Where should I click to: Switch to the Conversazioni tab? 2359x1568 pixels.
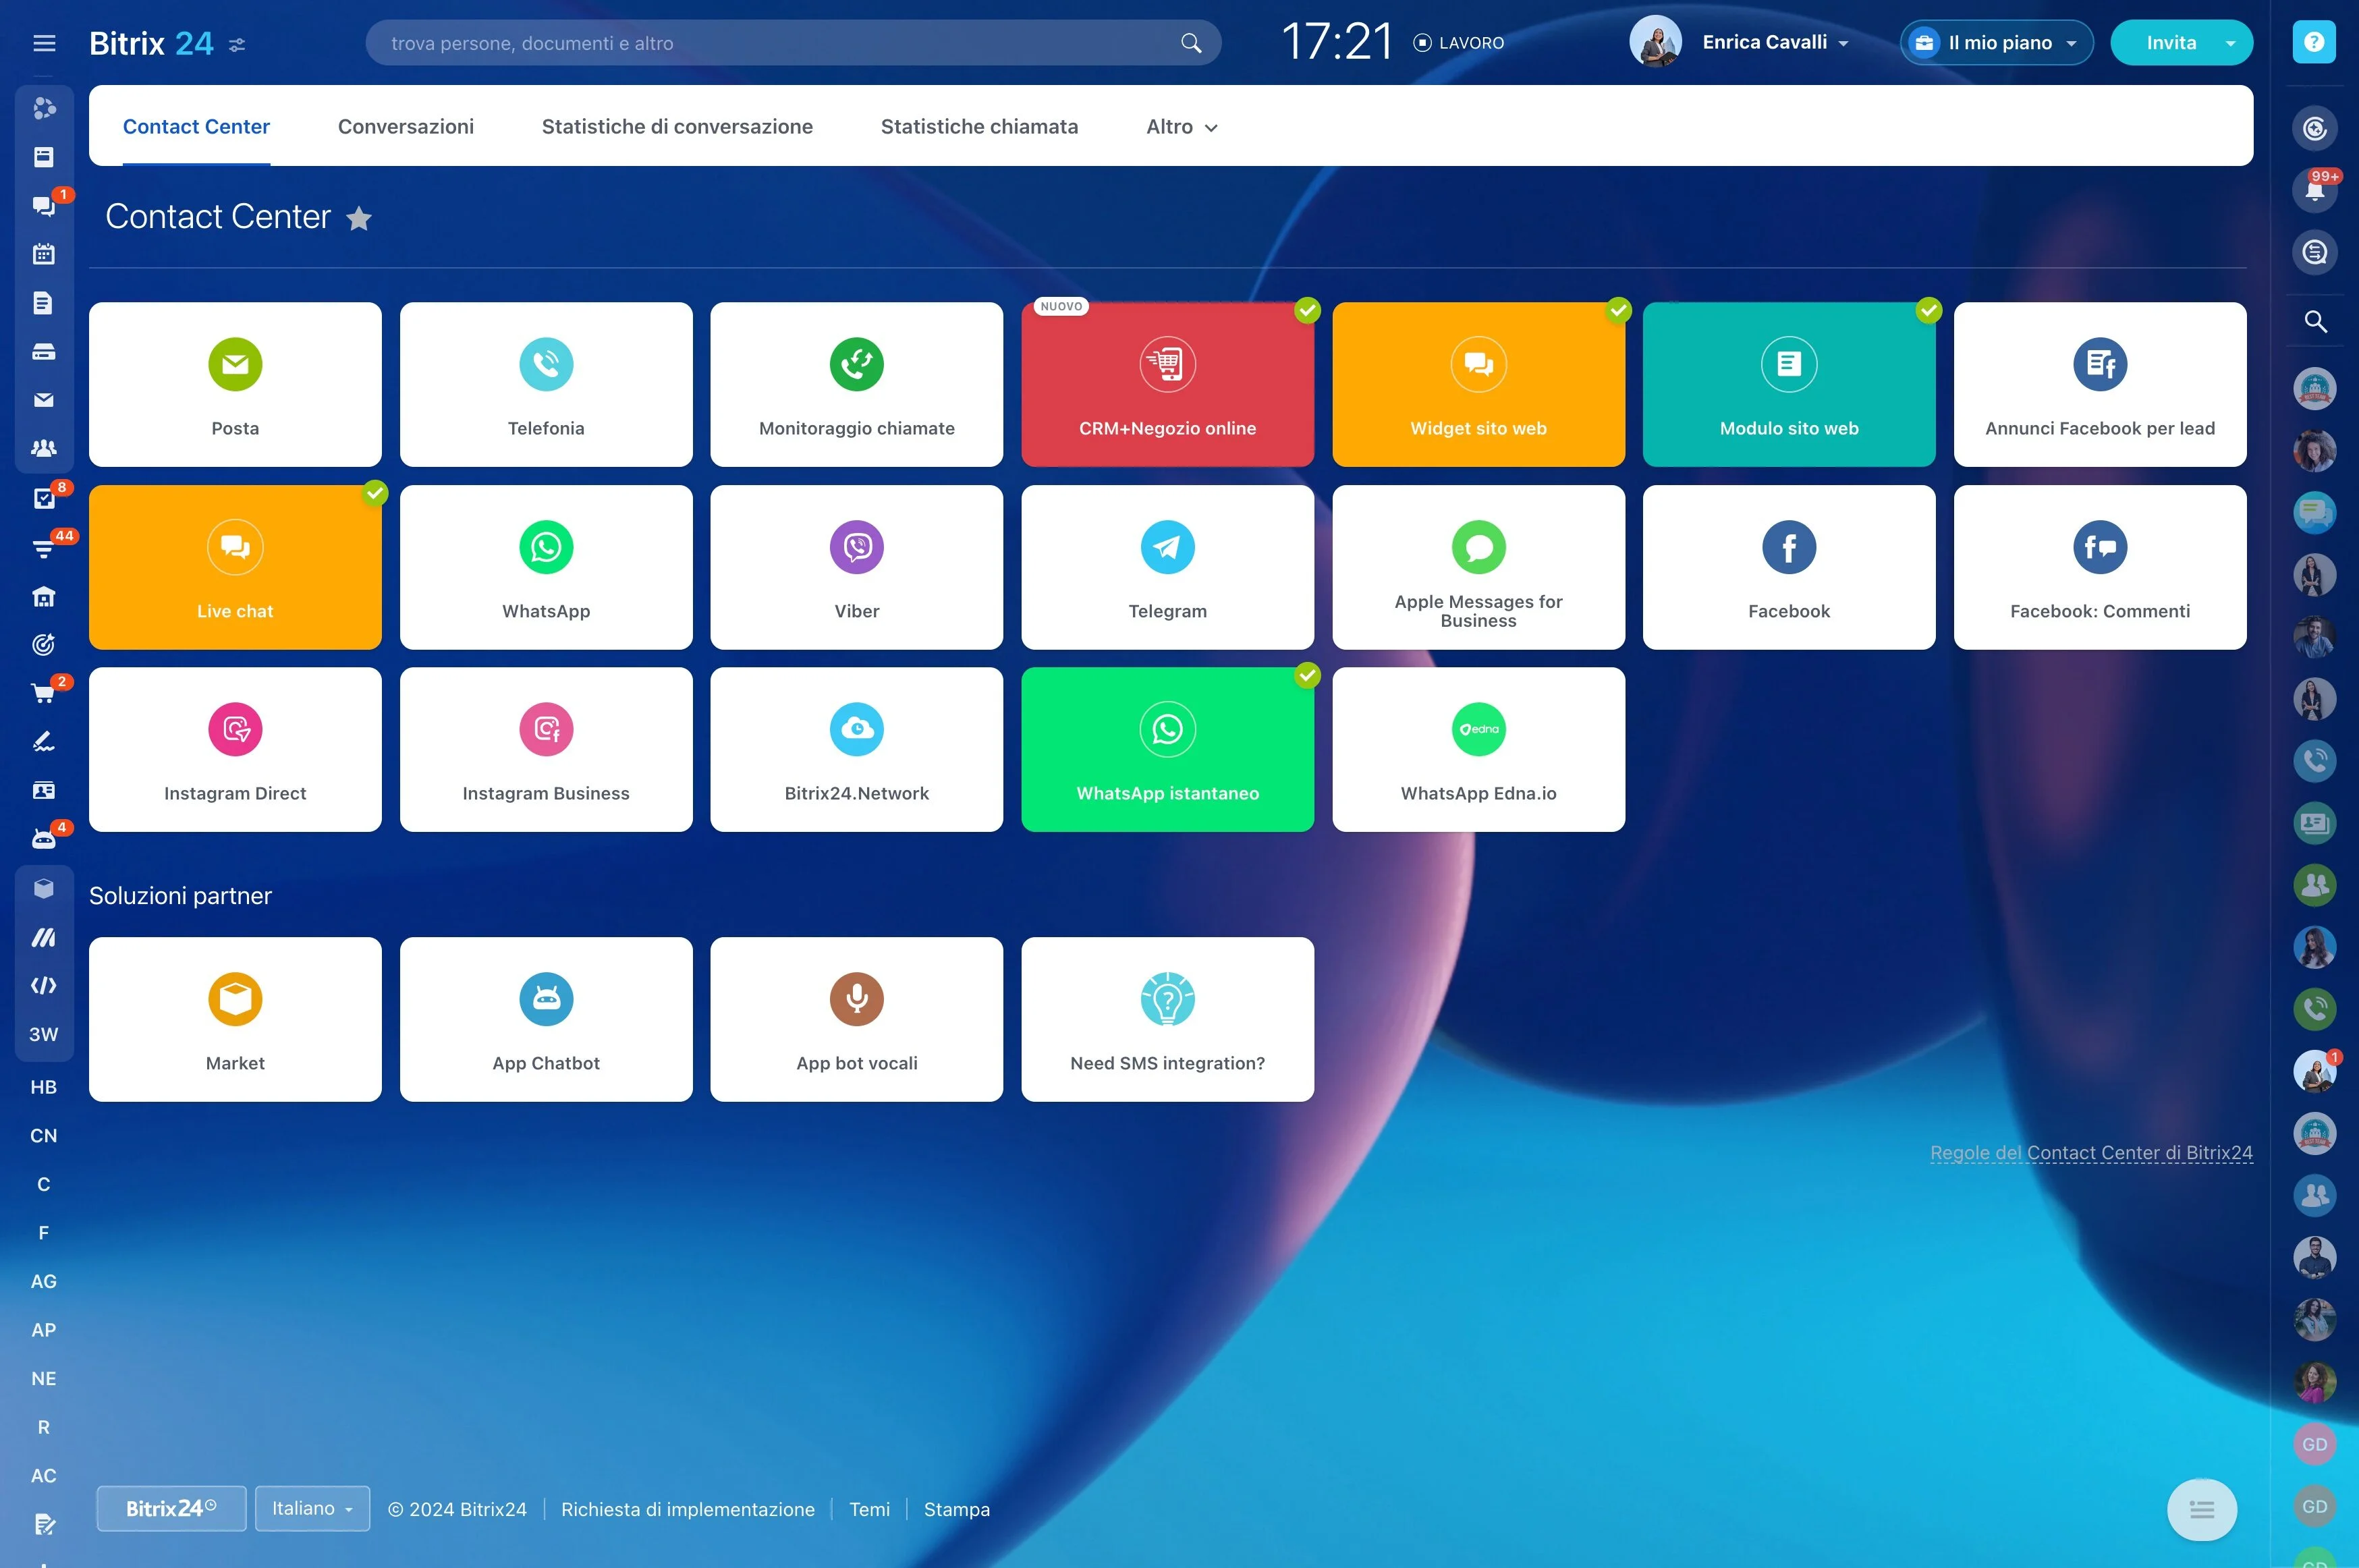[x=406, y=127]
